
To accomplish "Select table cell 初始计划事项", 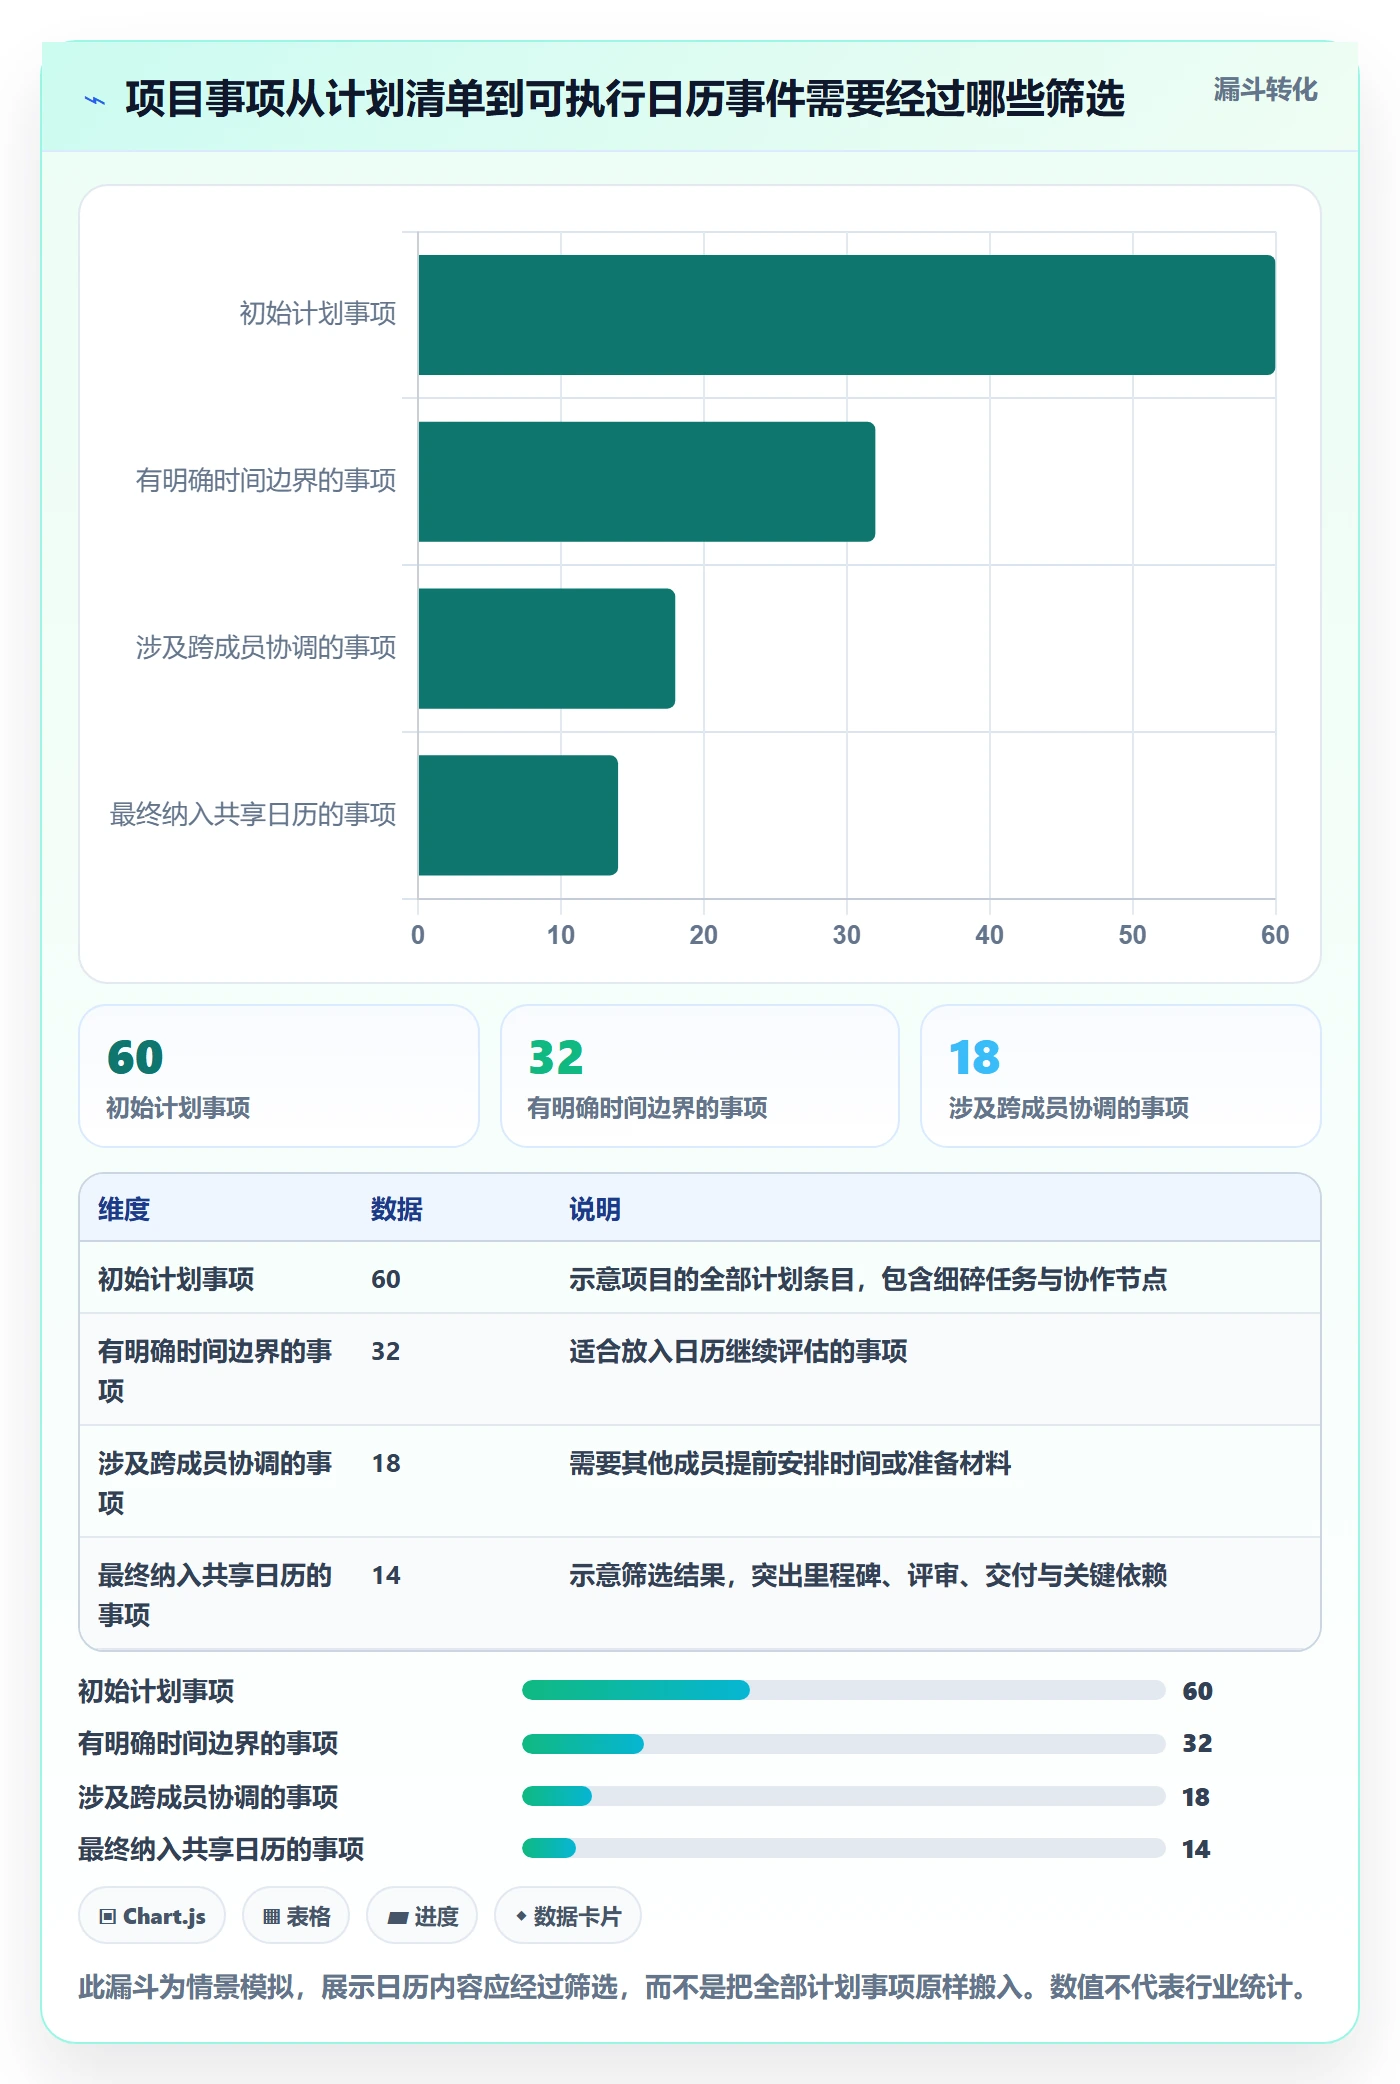I will (176, 1279).
